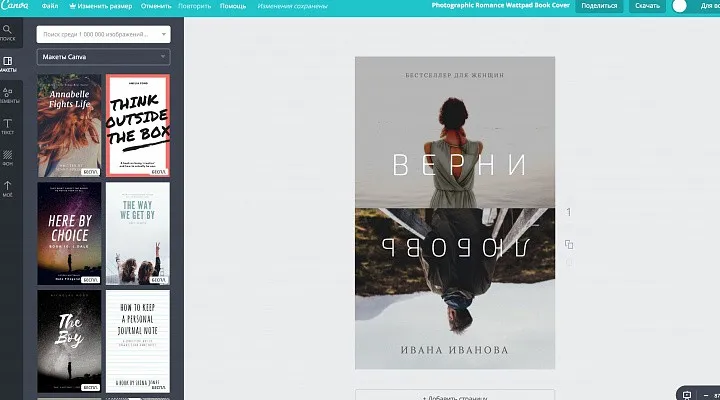720x400 pixels.
Task: Click the duplicate page icon beside canvas
Action: [568, 244]
